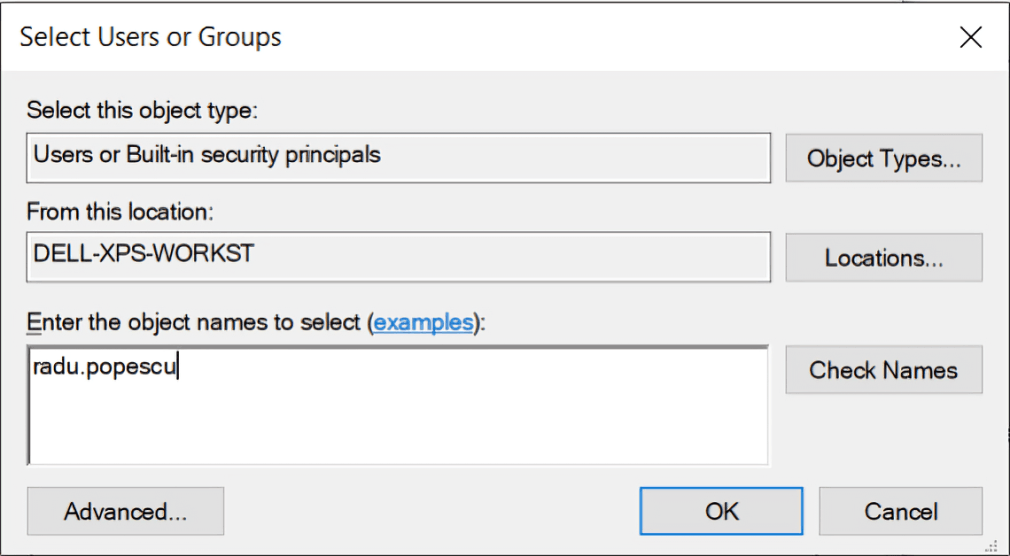1010x556 pixels.
Task: Validate radu.popescu using Check Names
Action: (884, 370)
